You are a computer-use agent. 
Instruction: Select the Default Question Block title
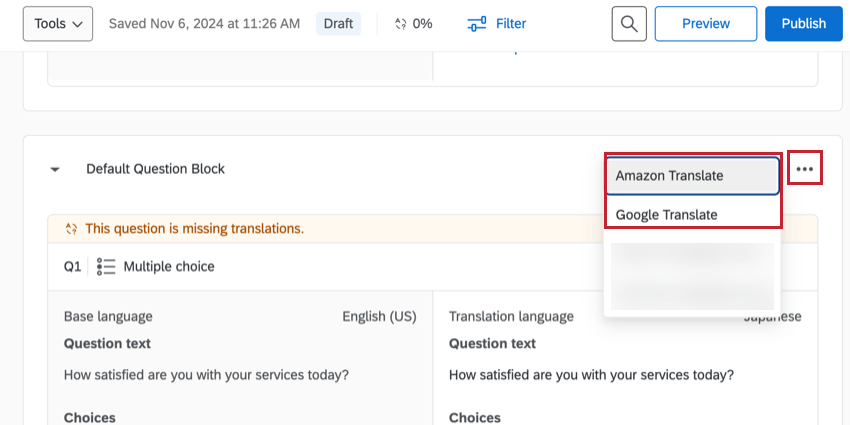click(155, 169)
